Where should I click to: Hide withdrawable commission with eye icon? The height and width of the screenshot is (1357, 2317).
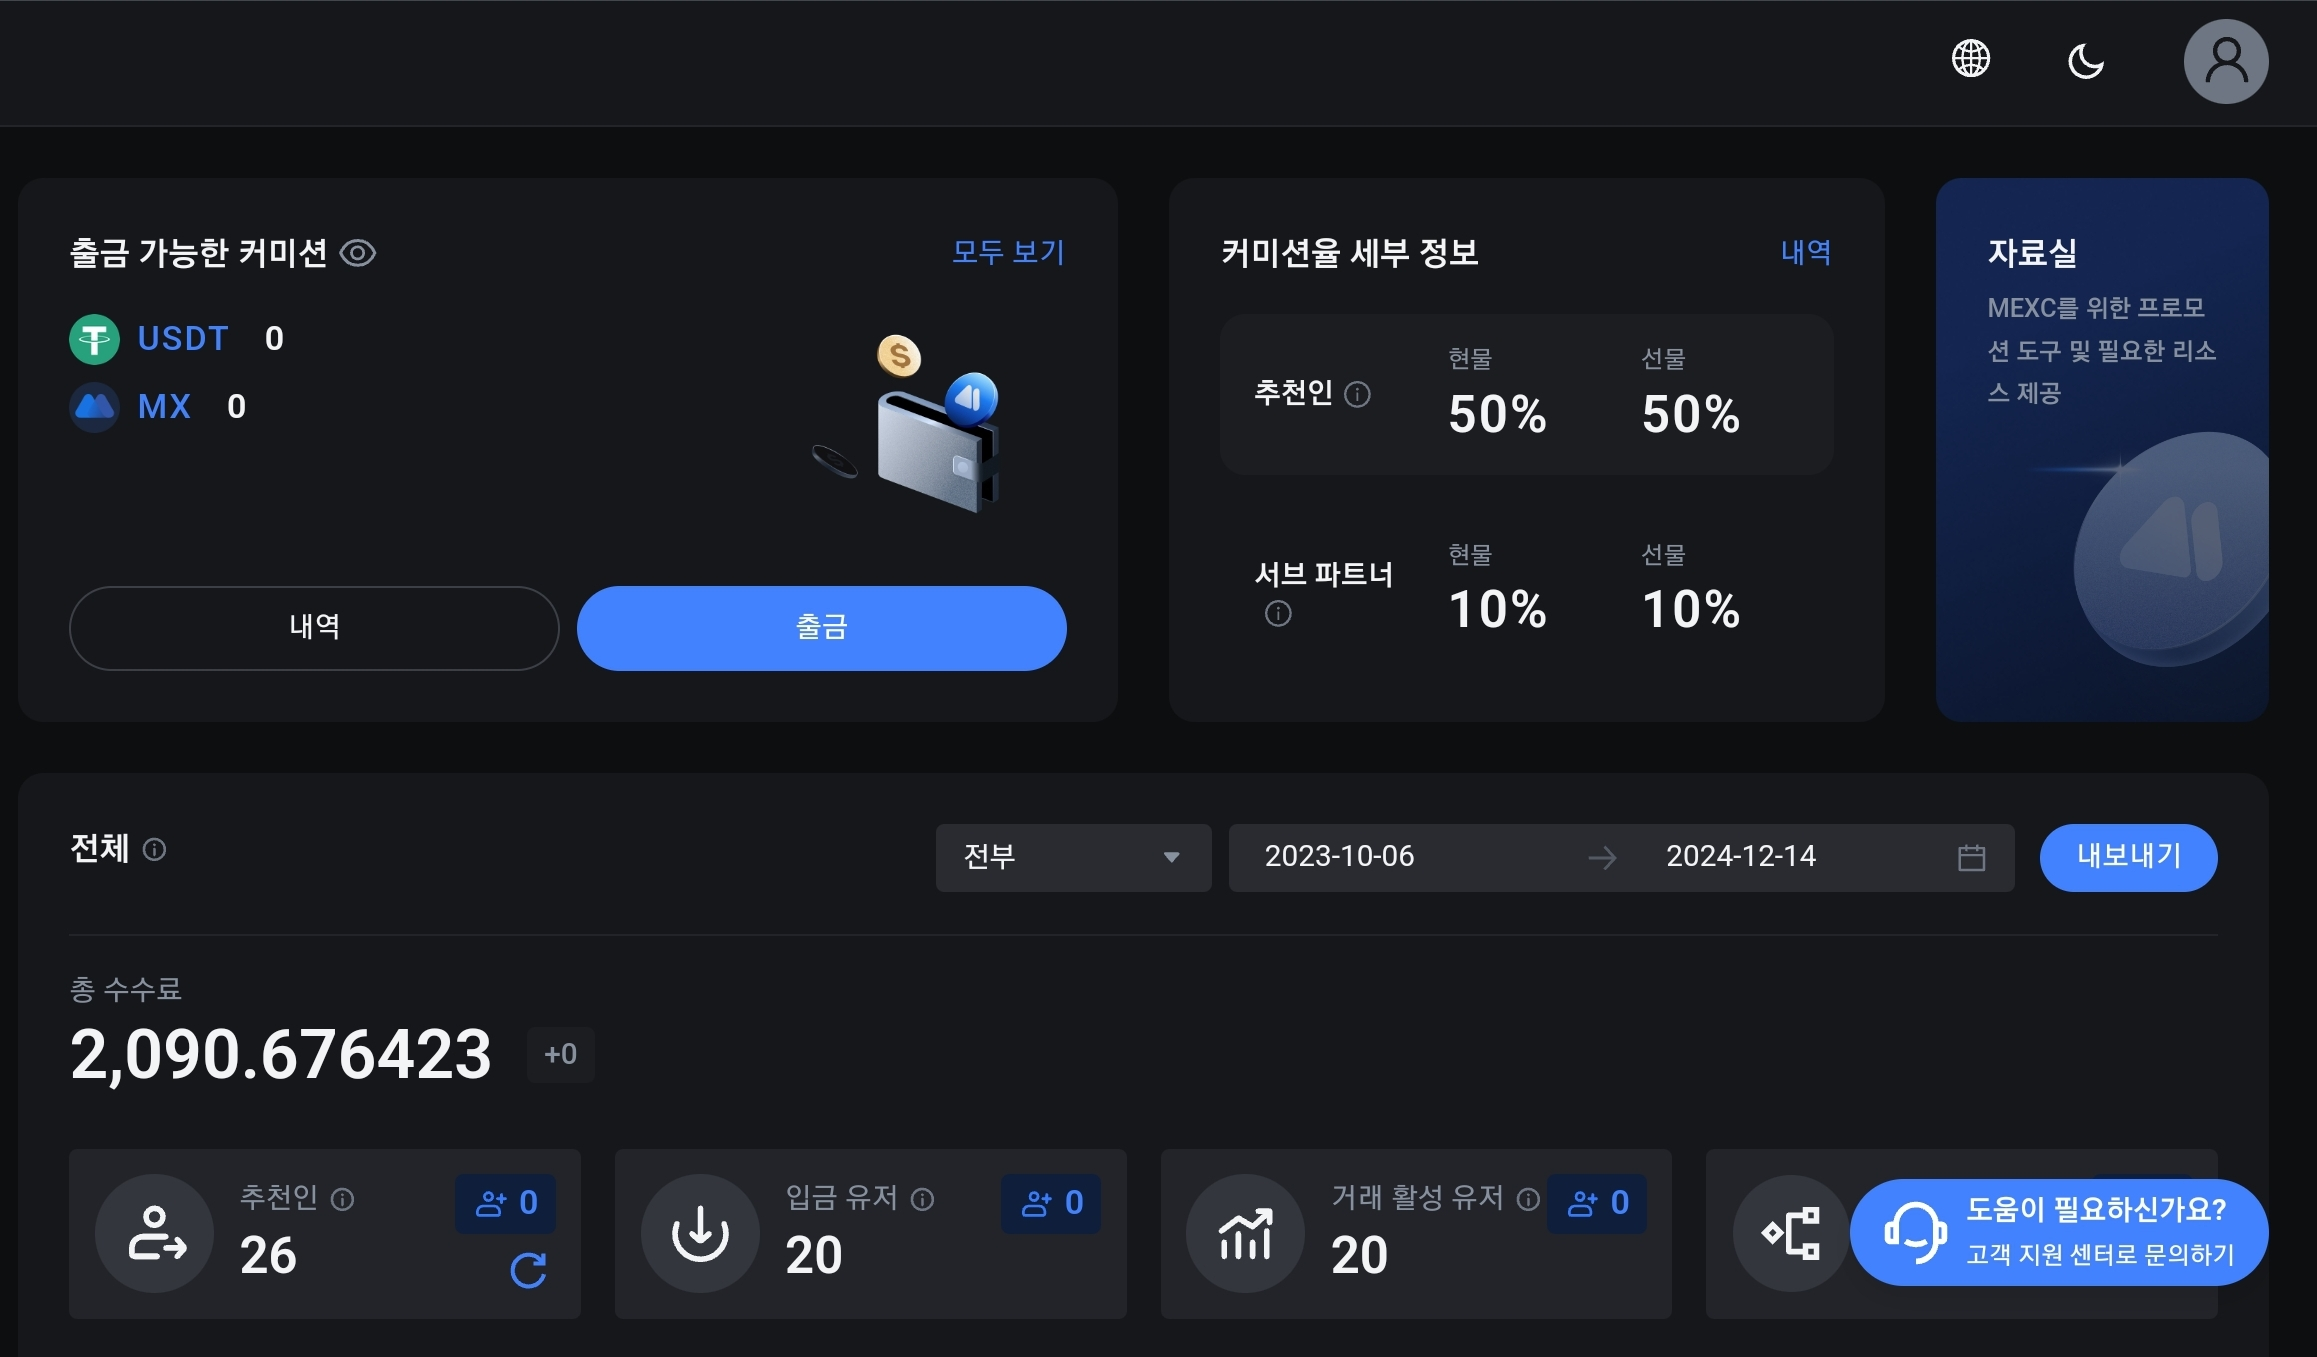(358, 253)
